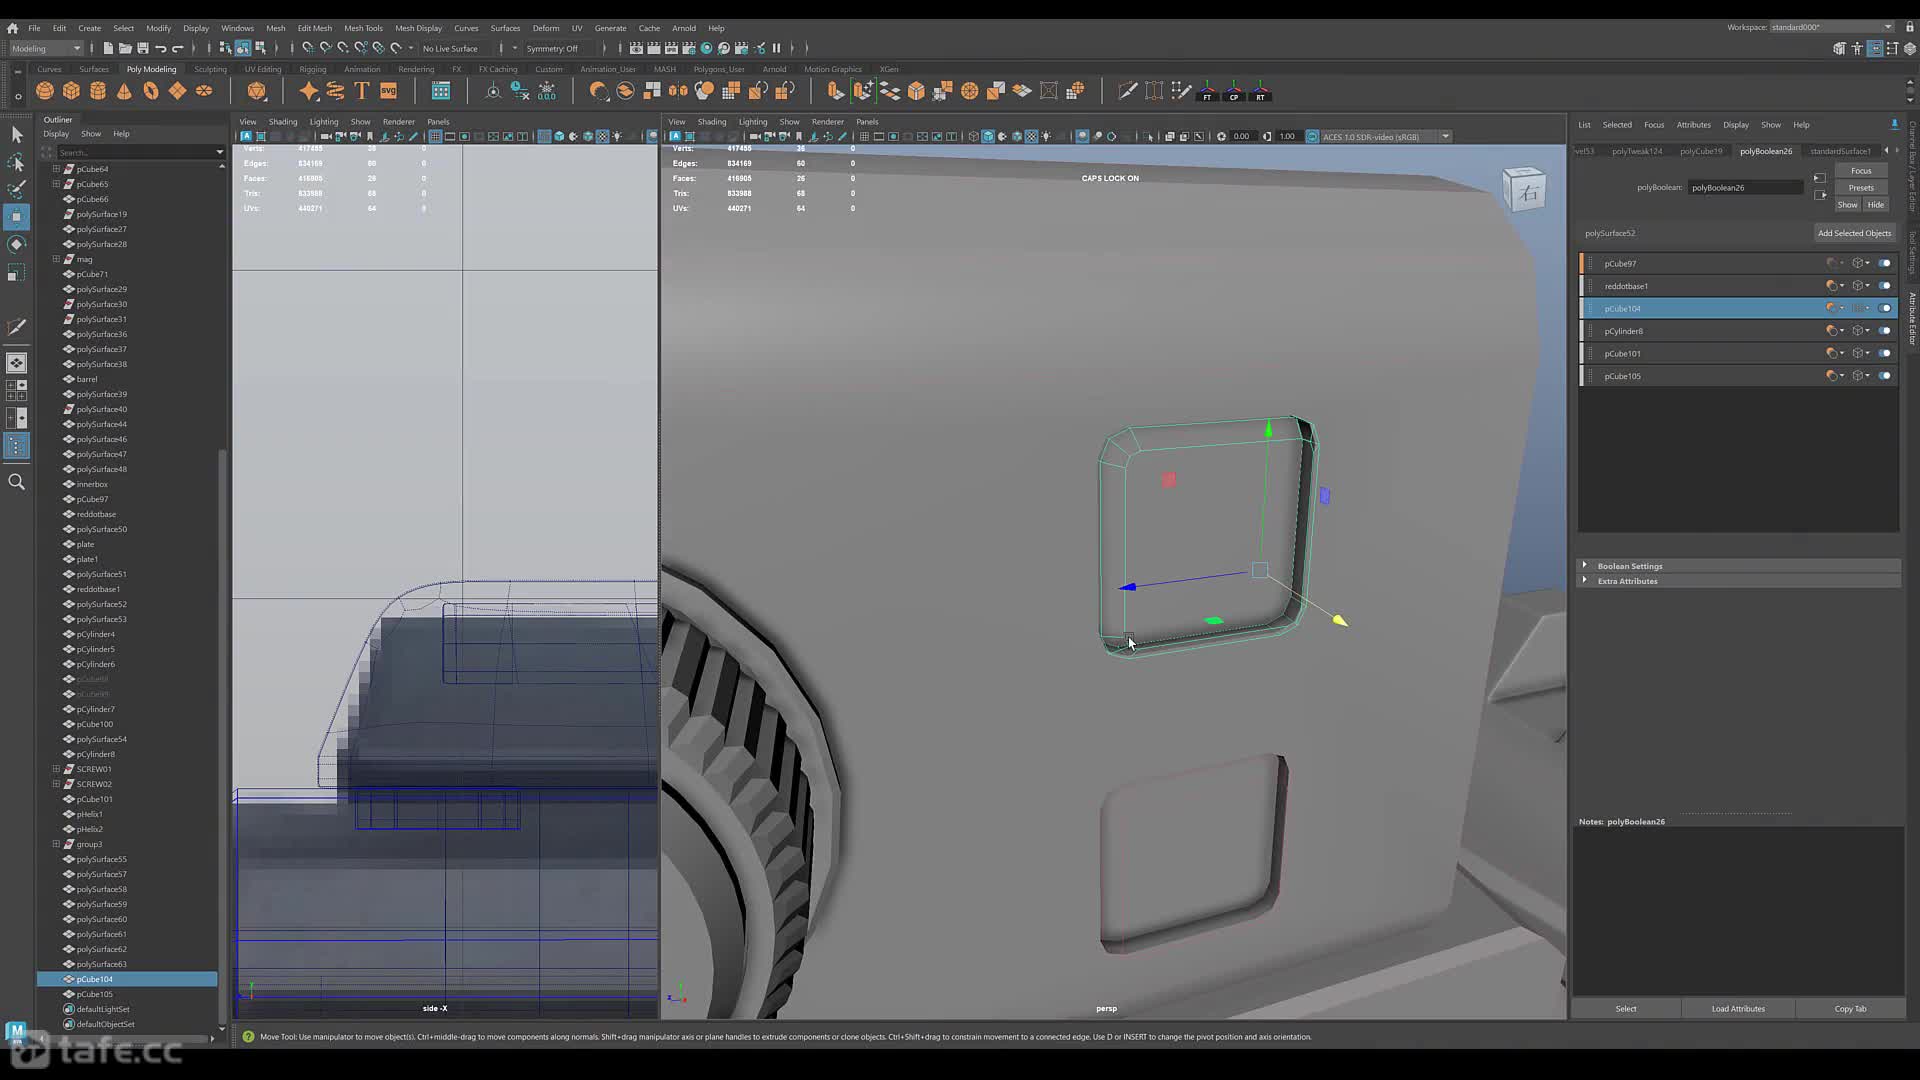
Task: Click the Multi-Cut tool shelf icon
Action: pyautogui.click(x=1127, y=91)
